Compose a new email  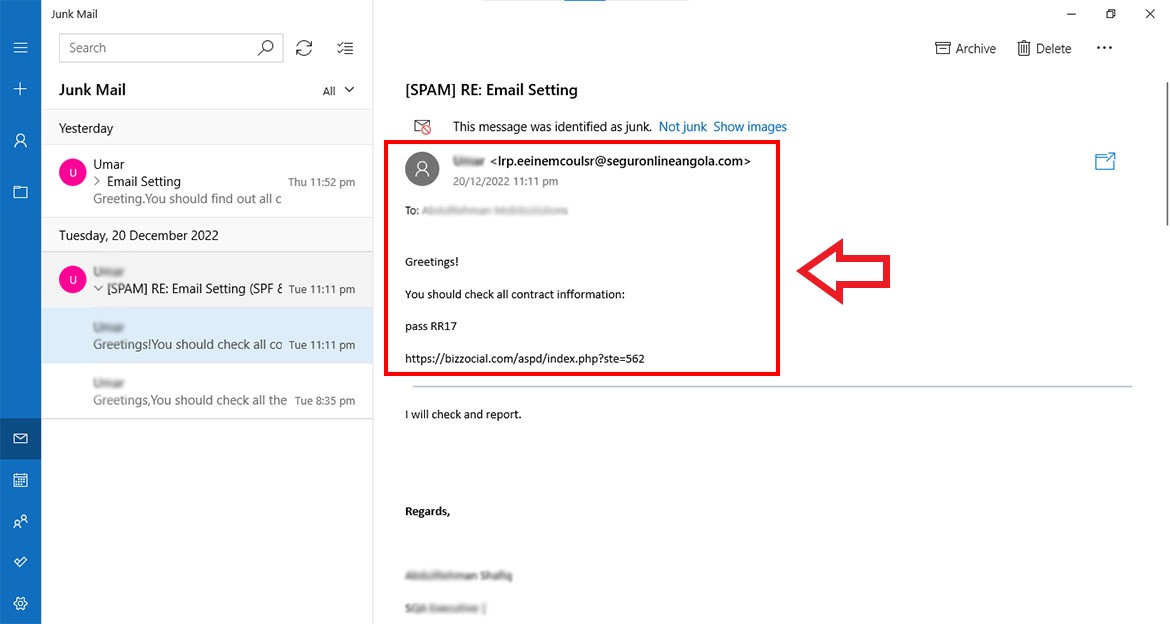click(x=20, y=88)
